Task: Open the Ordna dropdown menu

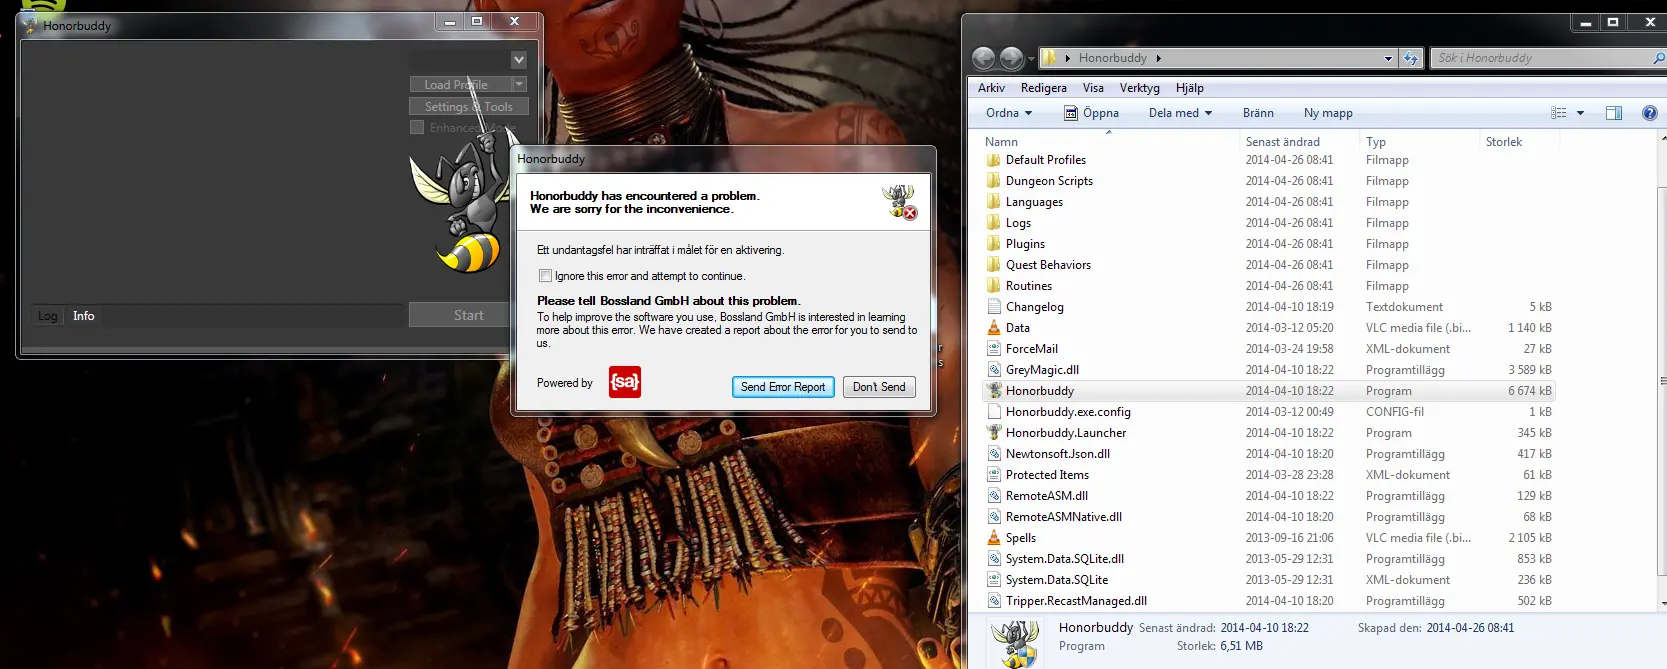Action: tap(1009, 113)
